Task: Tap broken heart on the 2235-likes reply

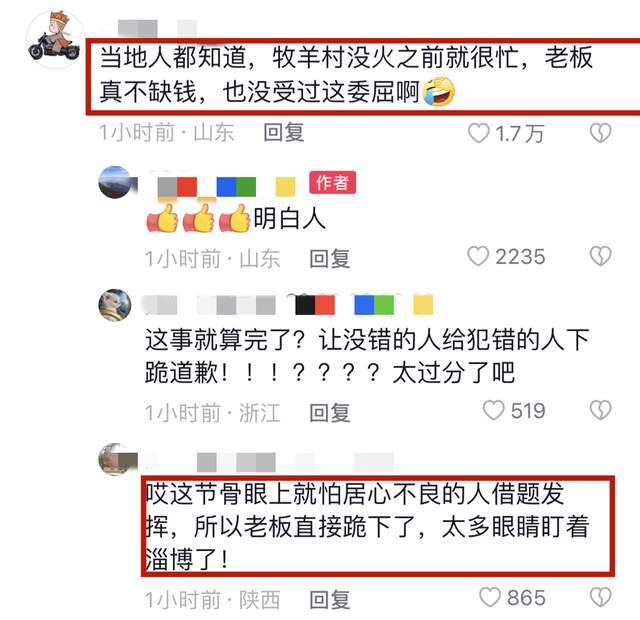Action: click(600, 256)
